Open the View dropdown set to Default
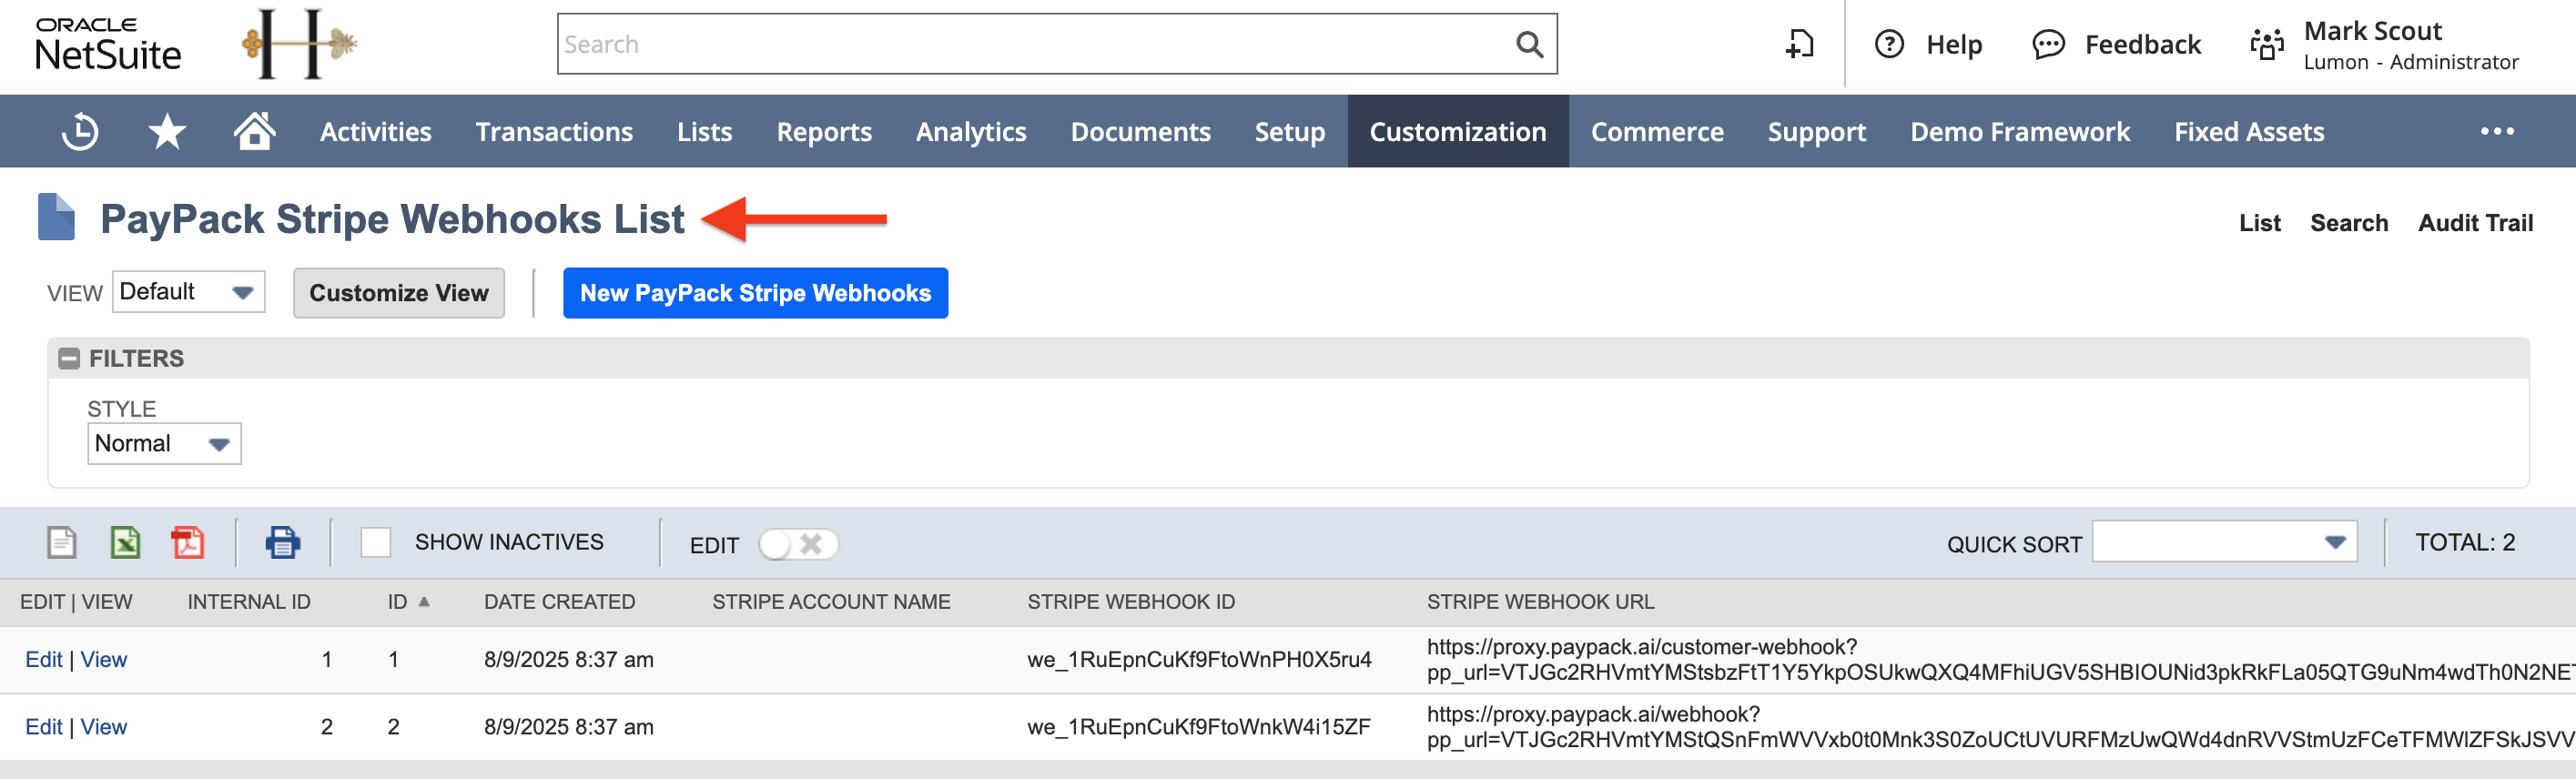 (x=188, y=292)
